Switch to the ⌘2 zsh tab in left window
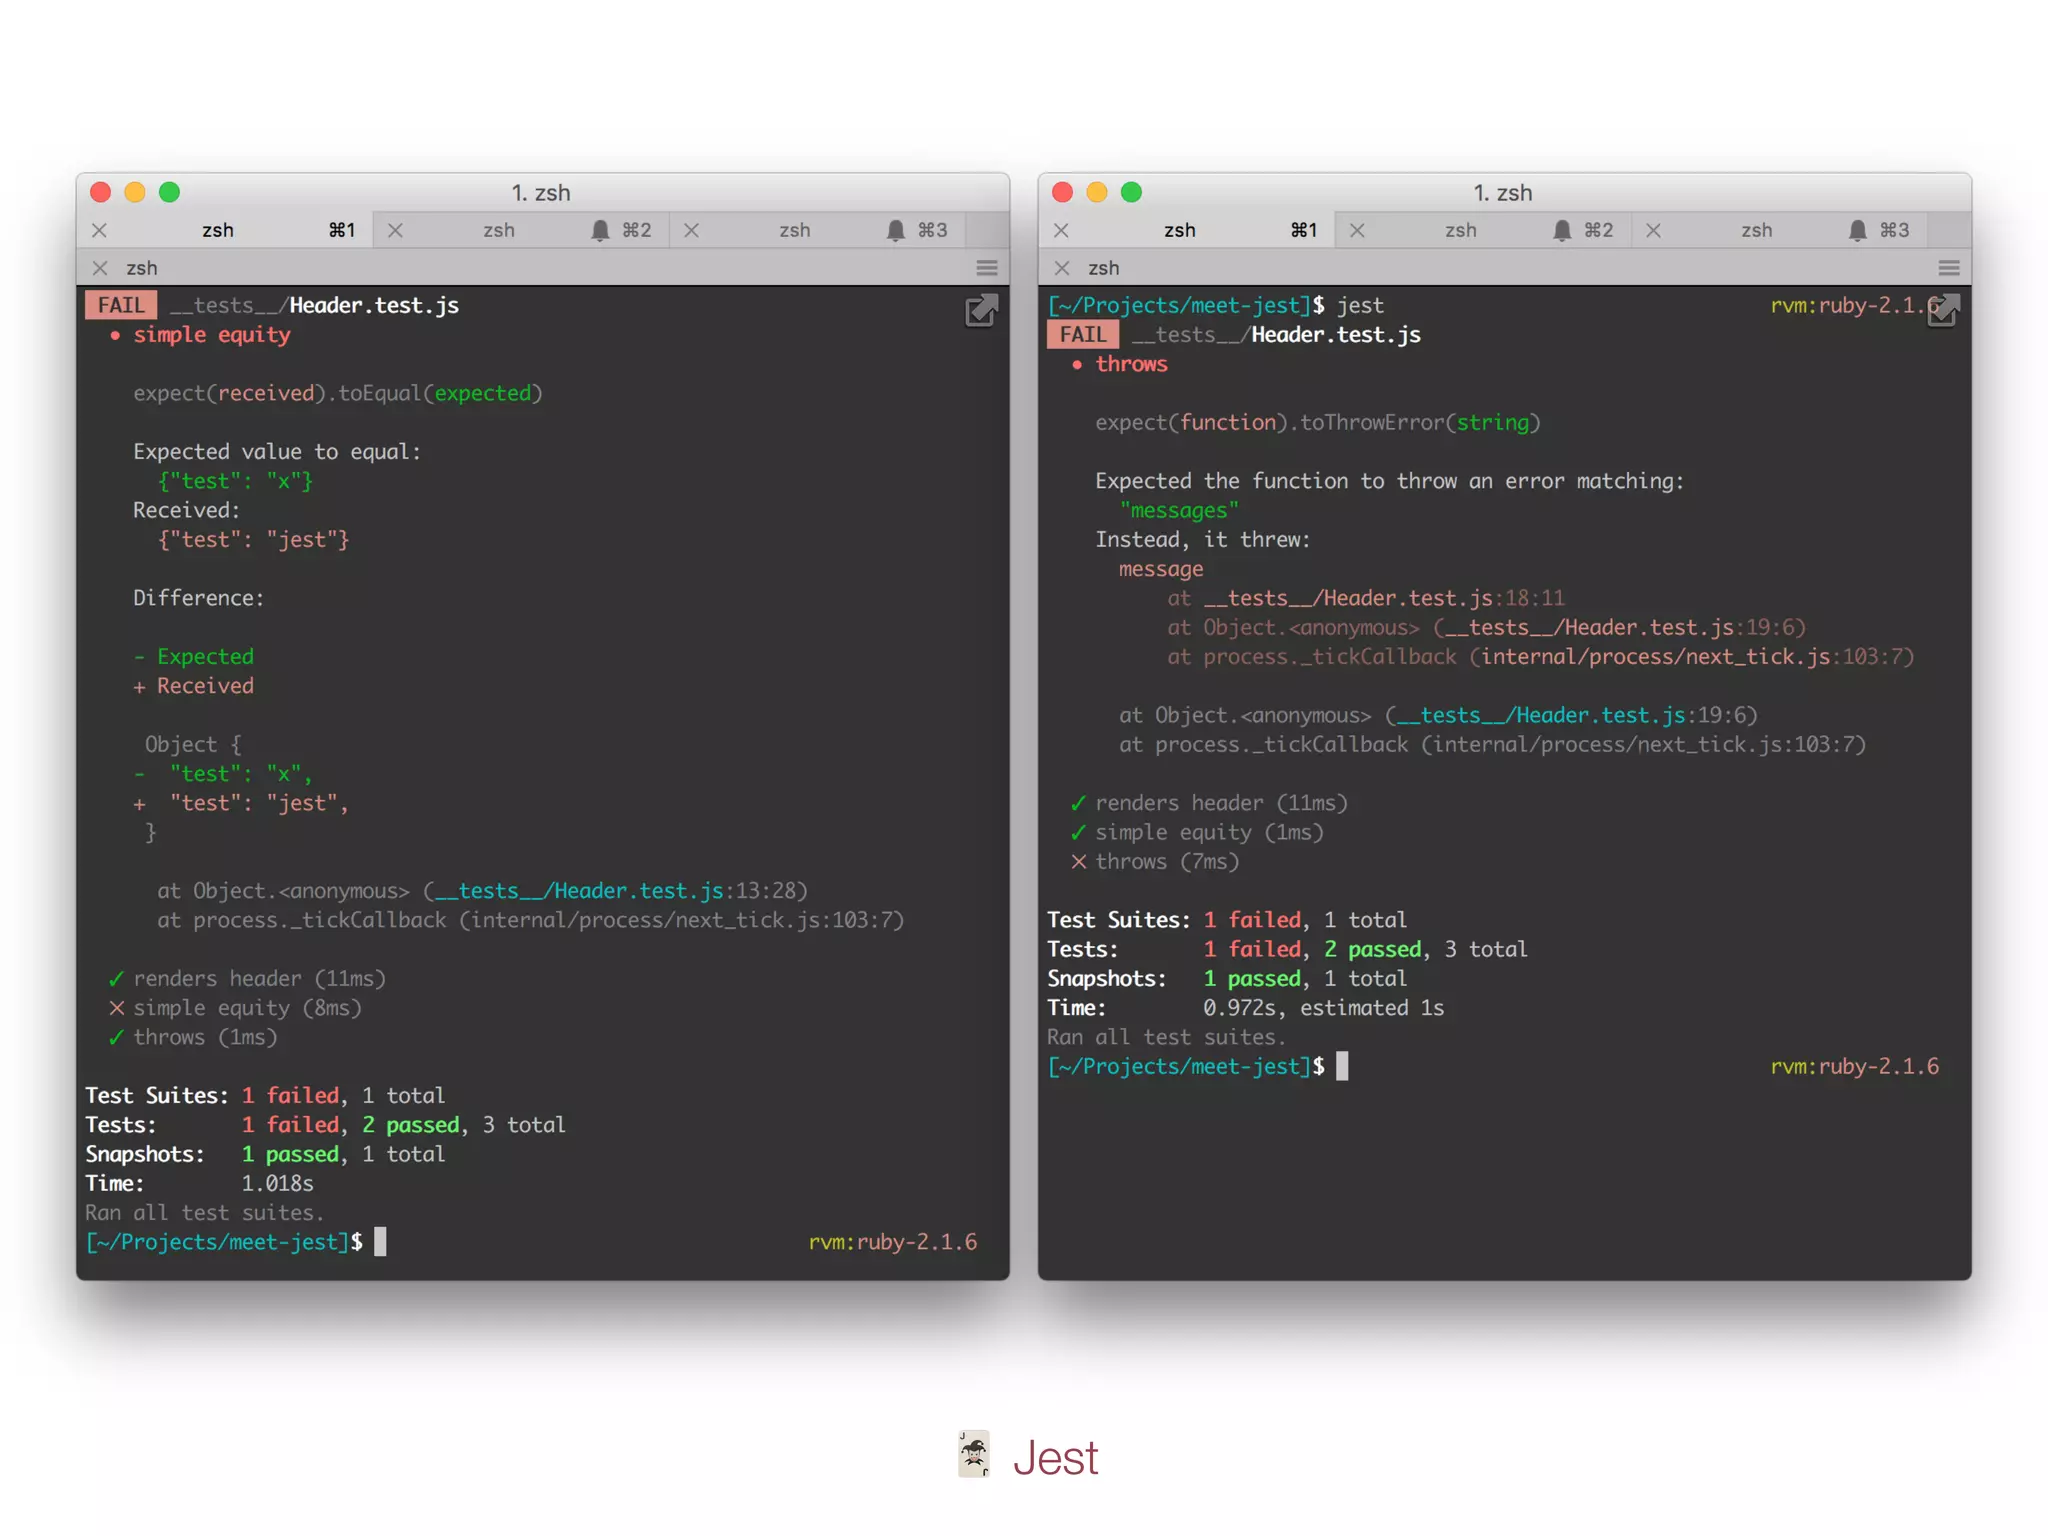The height and width of the screenshot is (1536, 2048). click(x=500, y=231)
